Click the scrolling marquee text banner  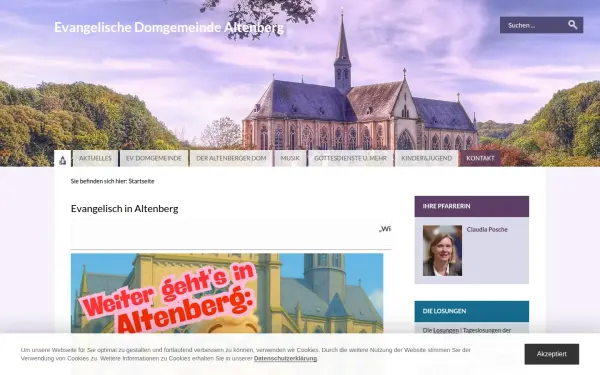click(231, 234)
